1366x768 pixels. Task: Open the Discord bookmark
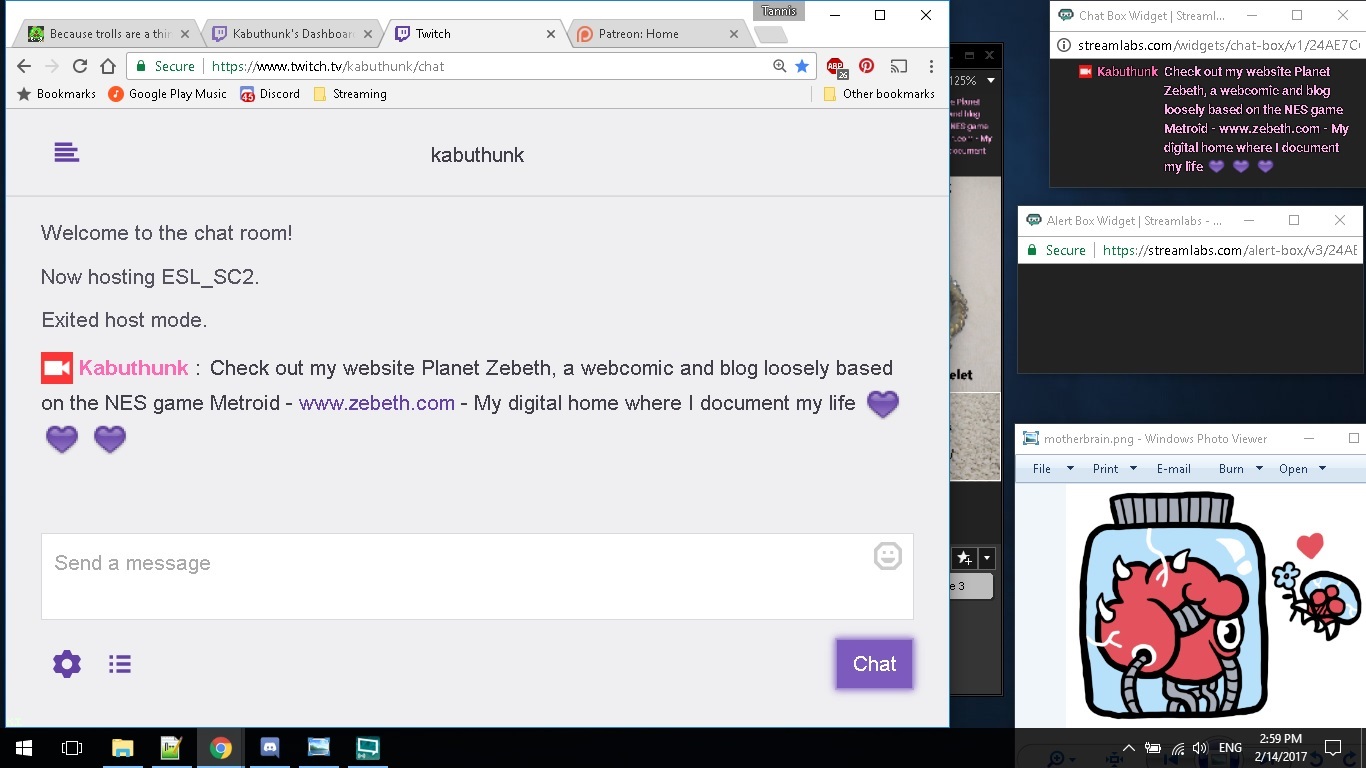[x=270, y=94]
